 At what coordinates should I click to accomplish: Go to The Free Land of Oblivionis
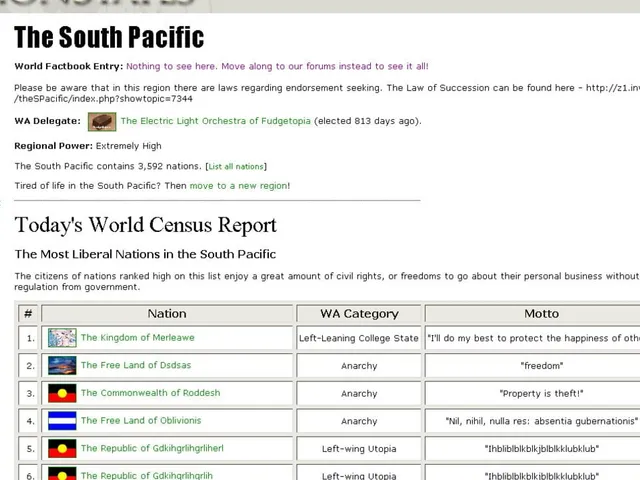[141, 421]
